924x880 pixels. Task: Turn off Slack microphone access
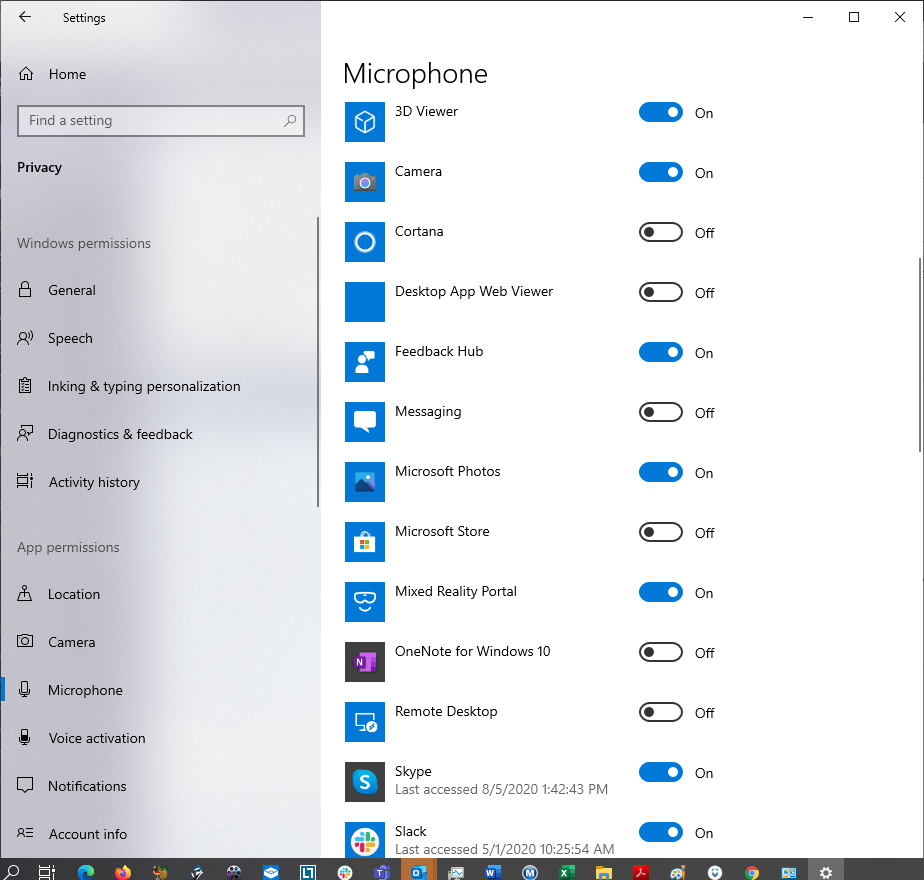point(661,833)
